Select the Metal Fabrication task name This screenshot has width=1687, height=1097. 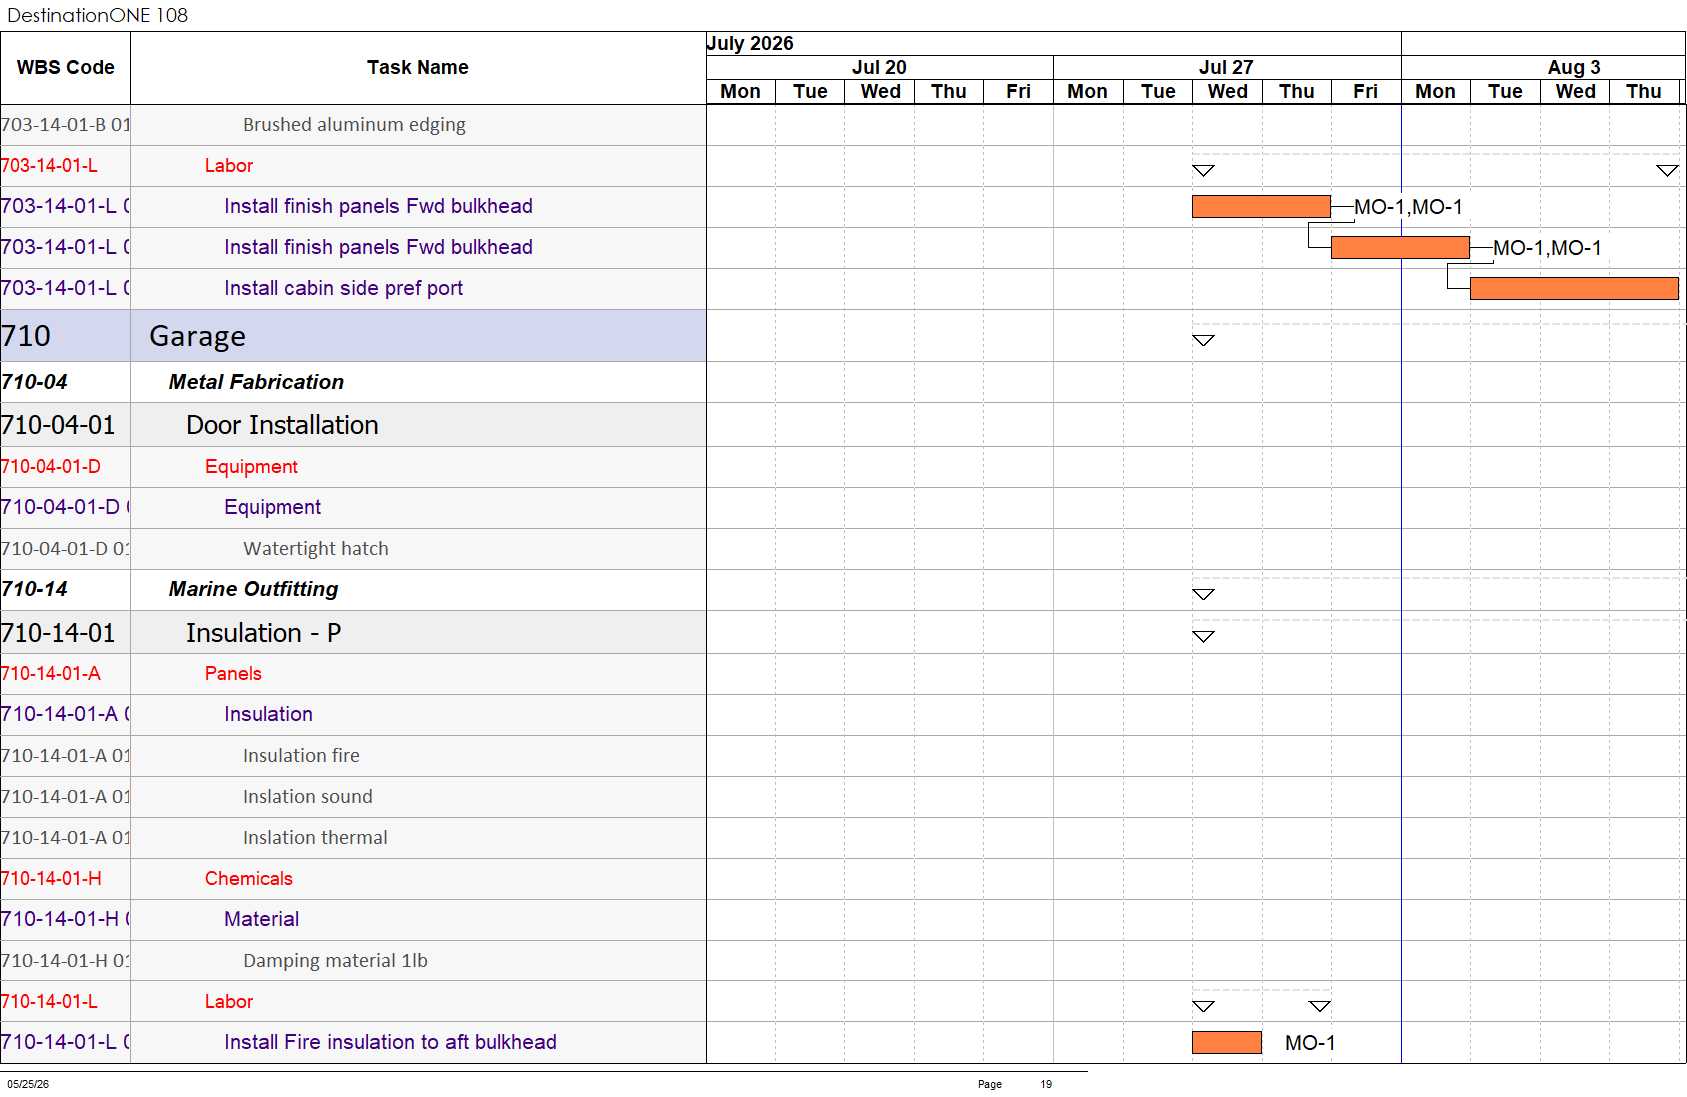[x=256, y=382]
